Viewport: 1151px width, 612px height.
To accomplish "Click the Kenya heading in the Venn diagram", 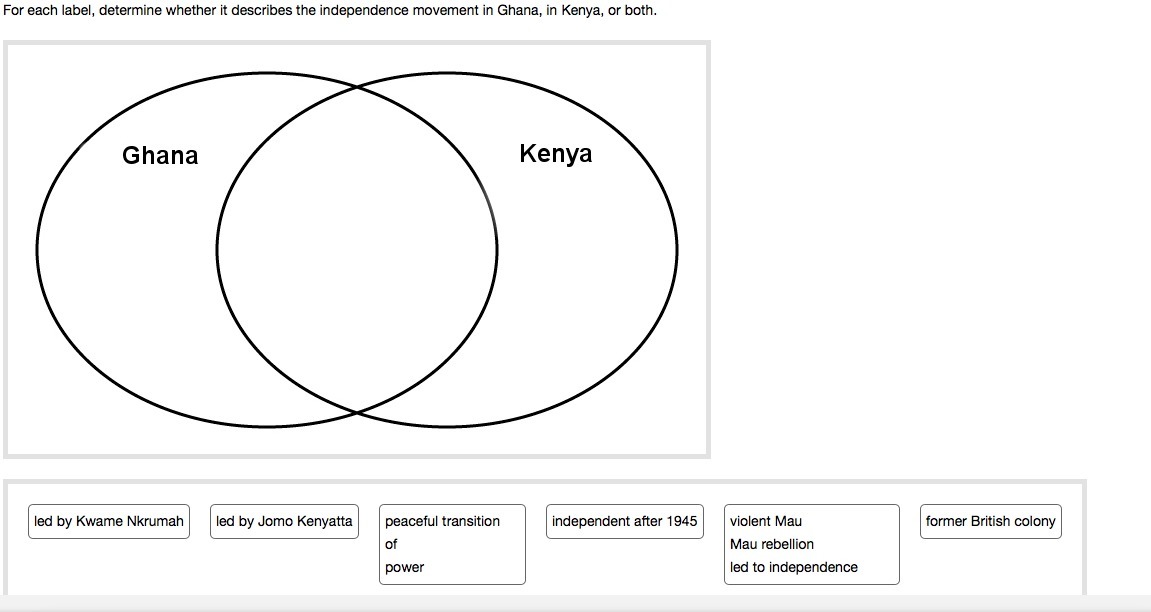I will 556,154.
